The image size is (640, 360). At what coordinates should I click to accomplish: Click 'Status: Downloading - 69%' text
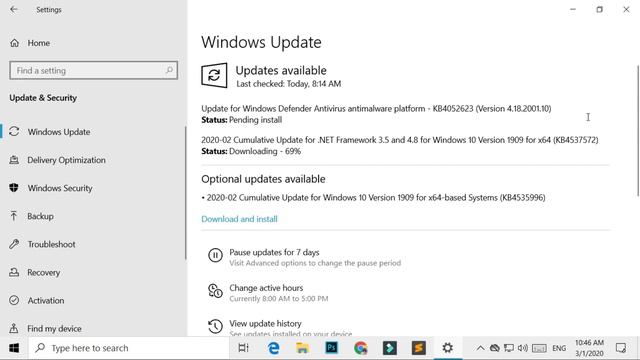pyautogui.click(x=251, y=151)
